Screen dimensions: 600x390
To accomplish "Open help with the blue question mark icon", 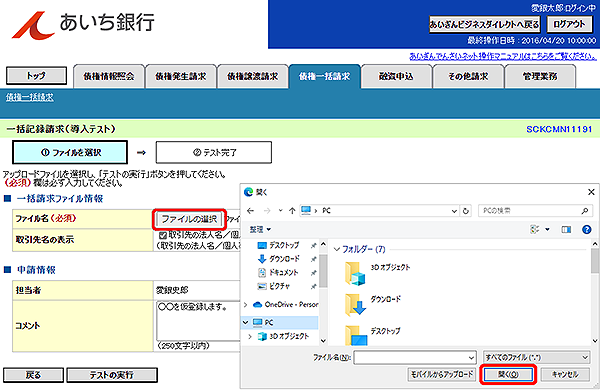I will tap(587, 230).
